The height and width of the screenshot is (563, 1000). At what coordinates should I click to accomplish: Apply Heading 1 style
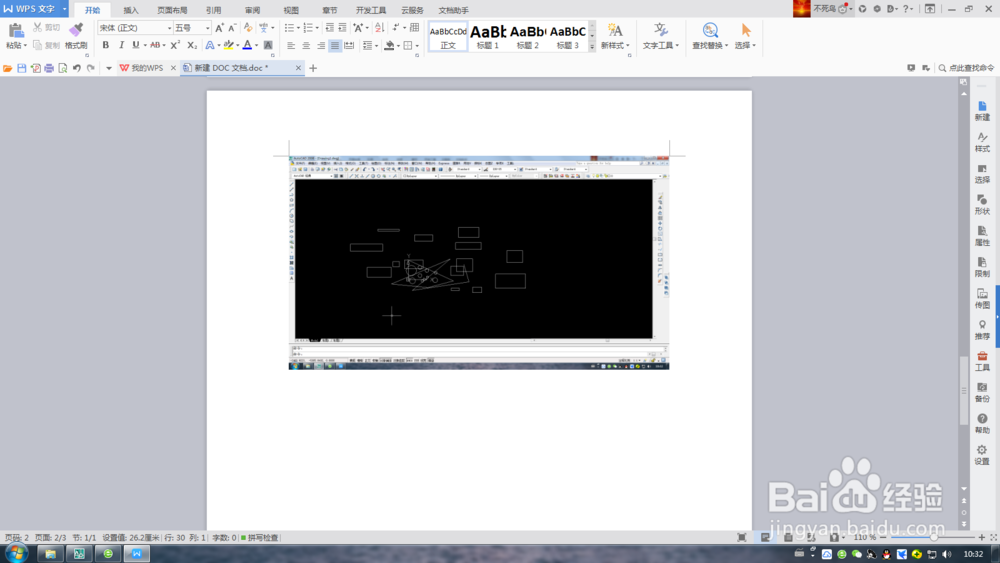488,36
